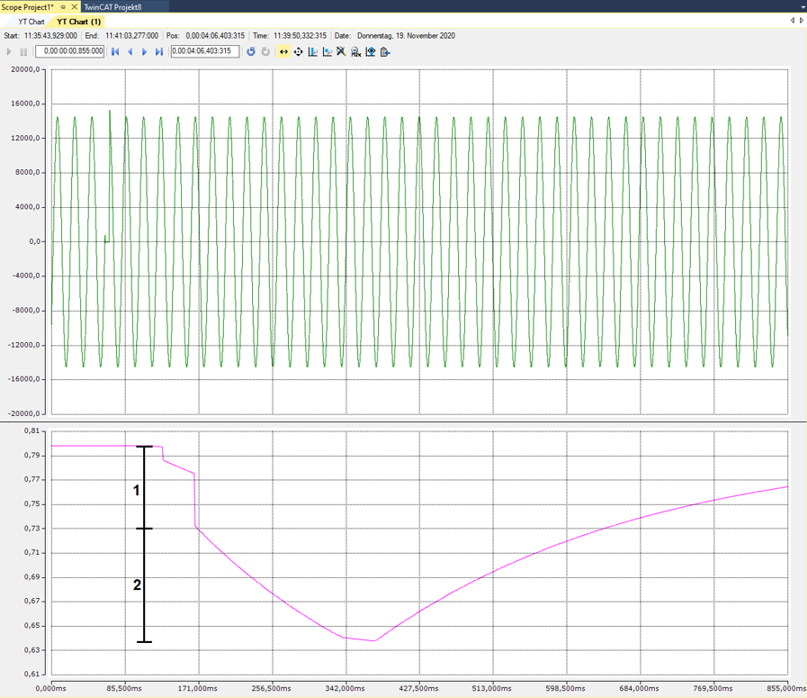Click the 0,81 label on lower chart axis
Screen dimensions: 807x698
[x=32, y=430]
